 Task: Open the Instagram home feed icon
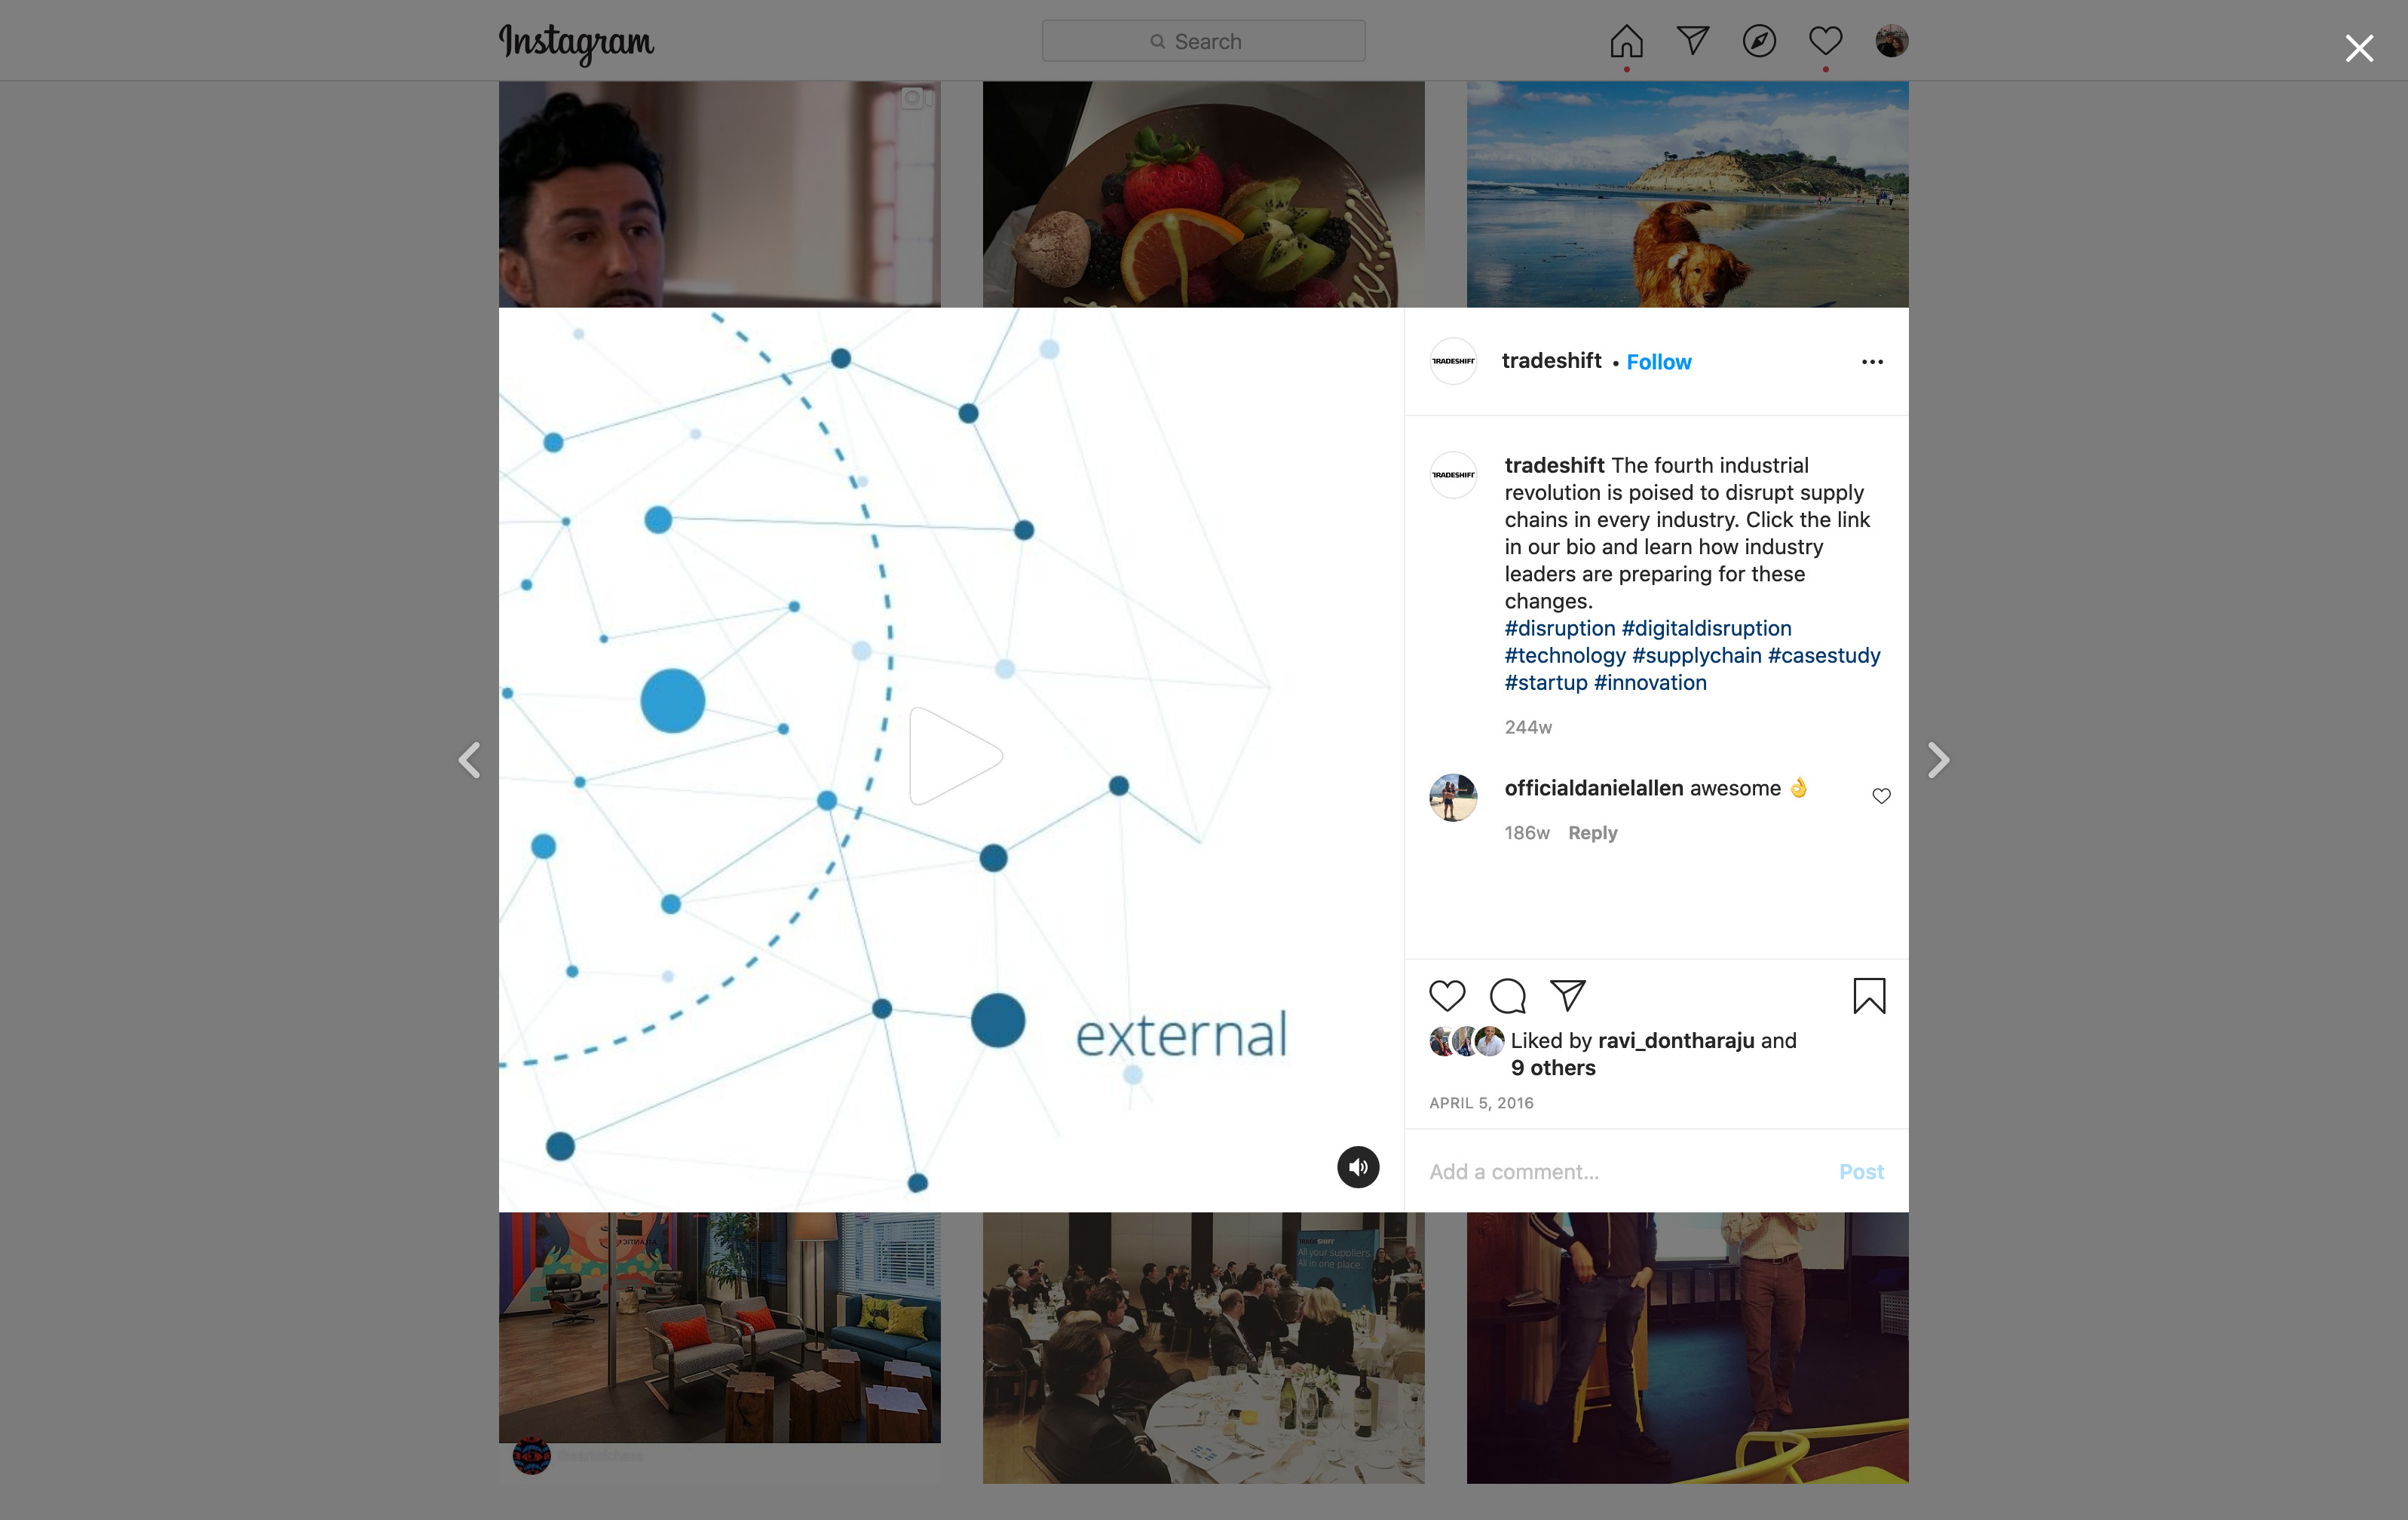click(1626, 41)
